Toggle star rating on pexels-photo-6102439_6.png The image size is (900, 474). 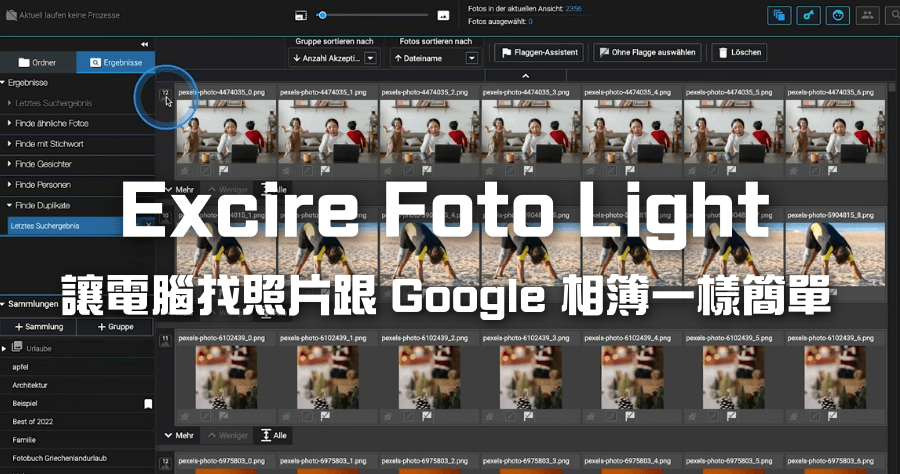point(794,416)
